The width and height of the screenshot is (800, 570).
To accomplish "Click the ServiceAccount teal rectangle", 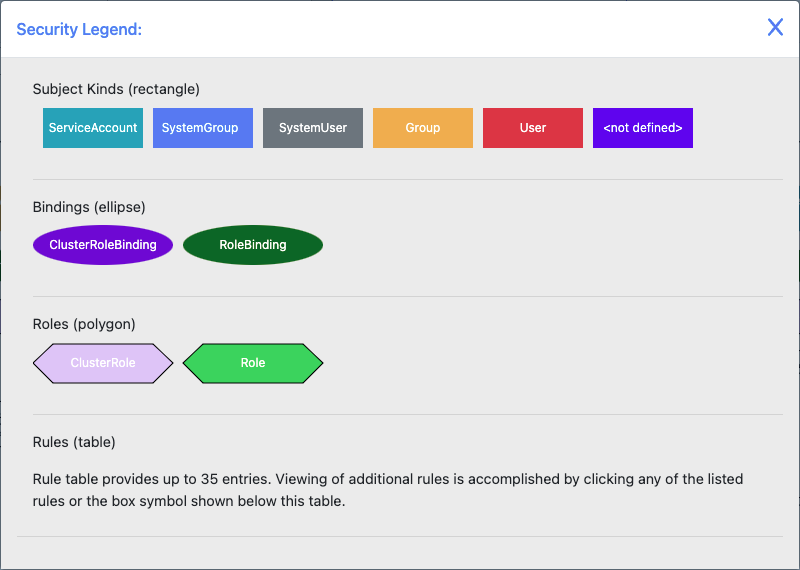I will coord(93,128).
